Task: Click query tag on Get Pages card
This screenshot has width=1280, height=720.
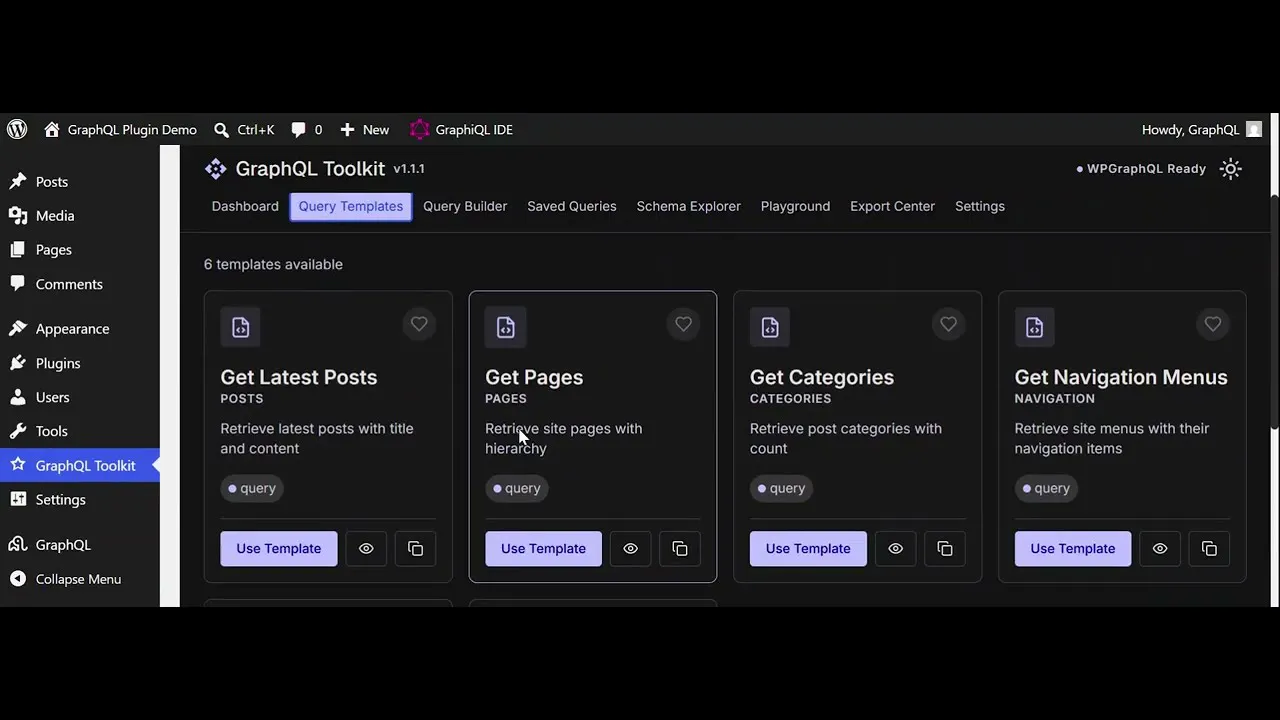Action: point(518,488)
